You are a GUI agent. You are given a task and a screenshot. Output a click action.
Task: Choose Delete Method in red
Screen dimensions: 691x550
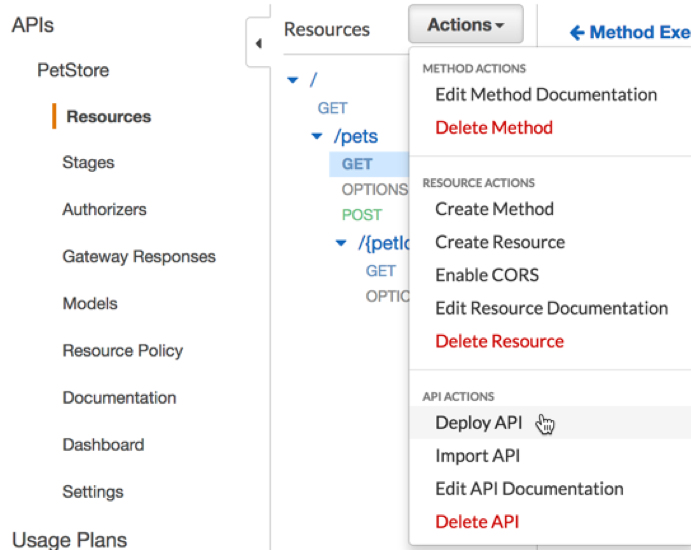(x=493, y=128)
